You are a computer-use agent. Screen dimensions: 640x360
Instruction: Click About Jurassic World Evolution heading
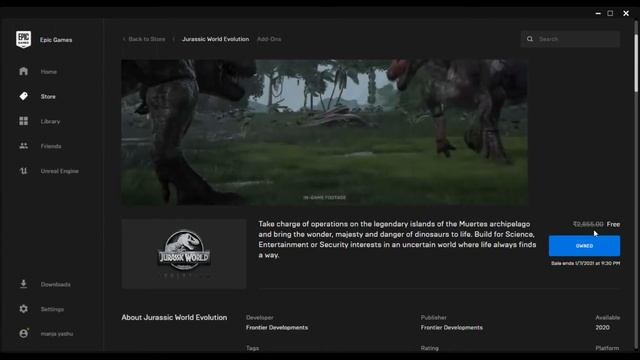point(174,318)
